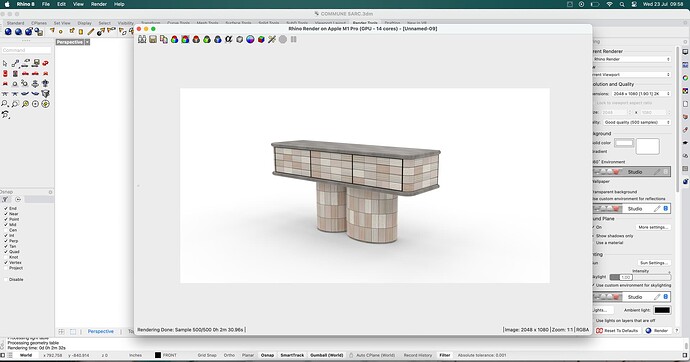
Task: Open the View menu
Action: coord(78,4)
